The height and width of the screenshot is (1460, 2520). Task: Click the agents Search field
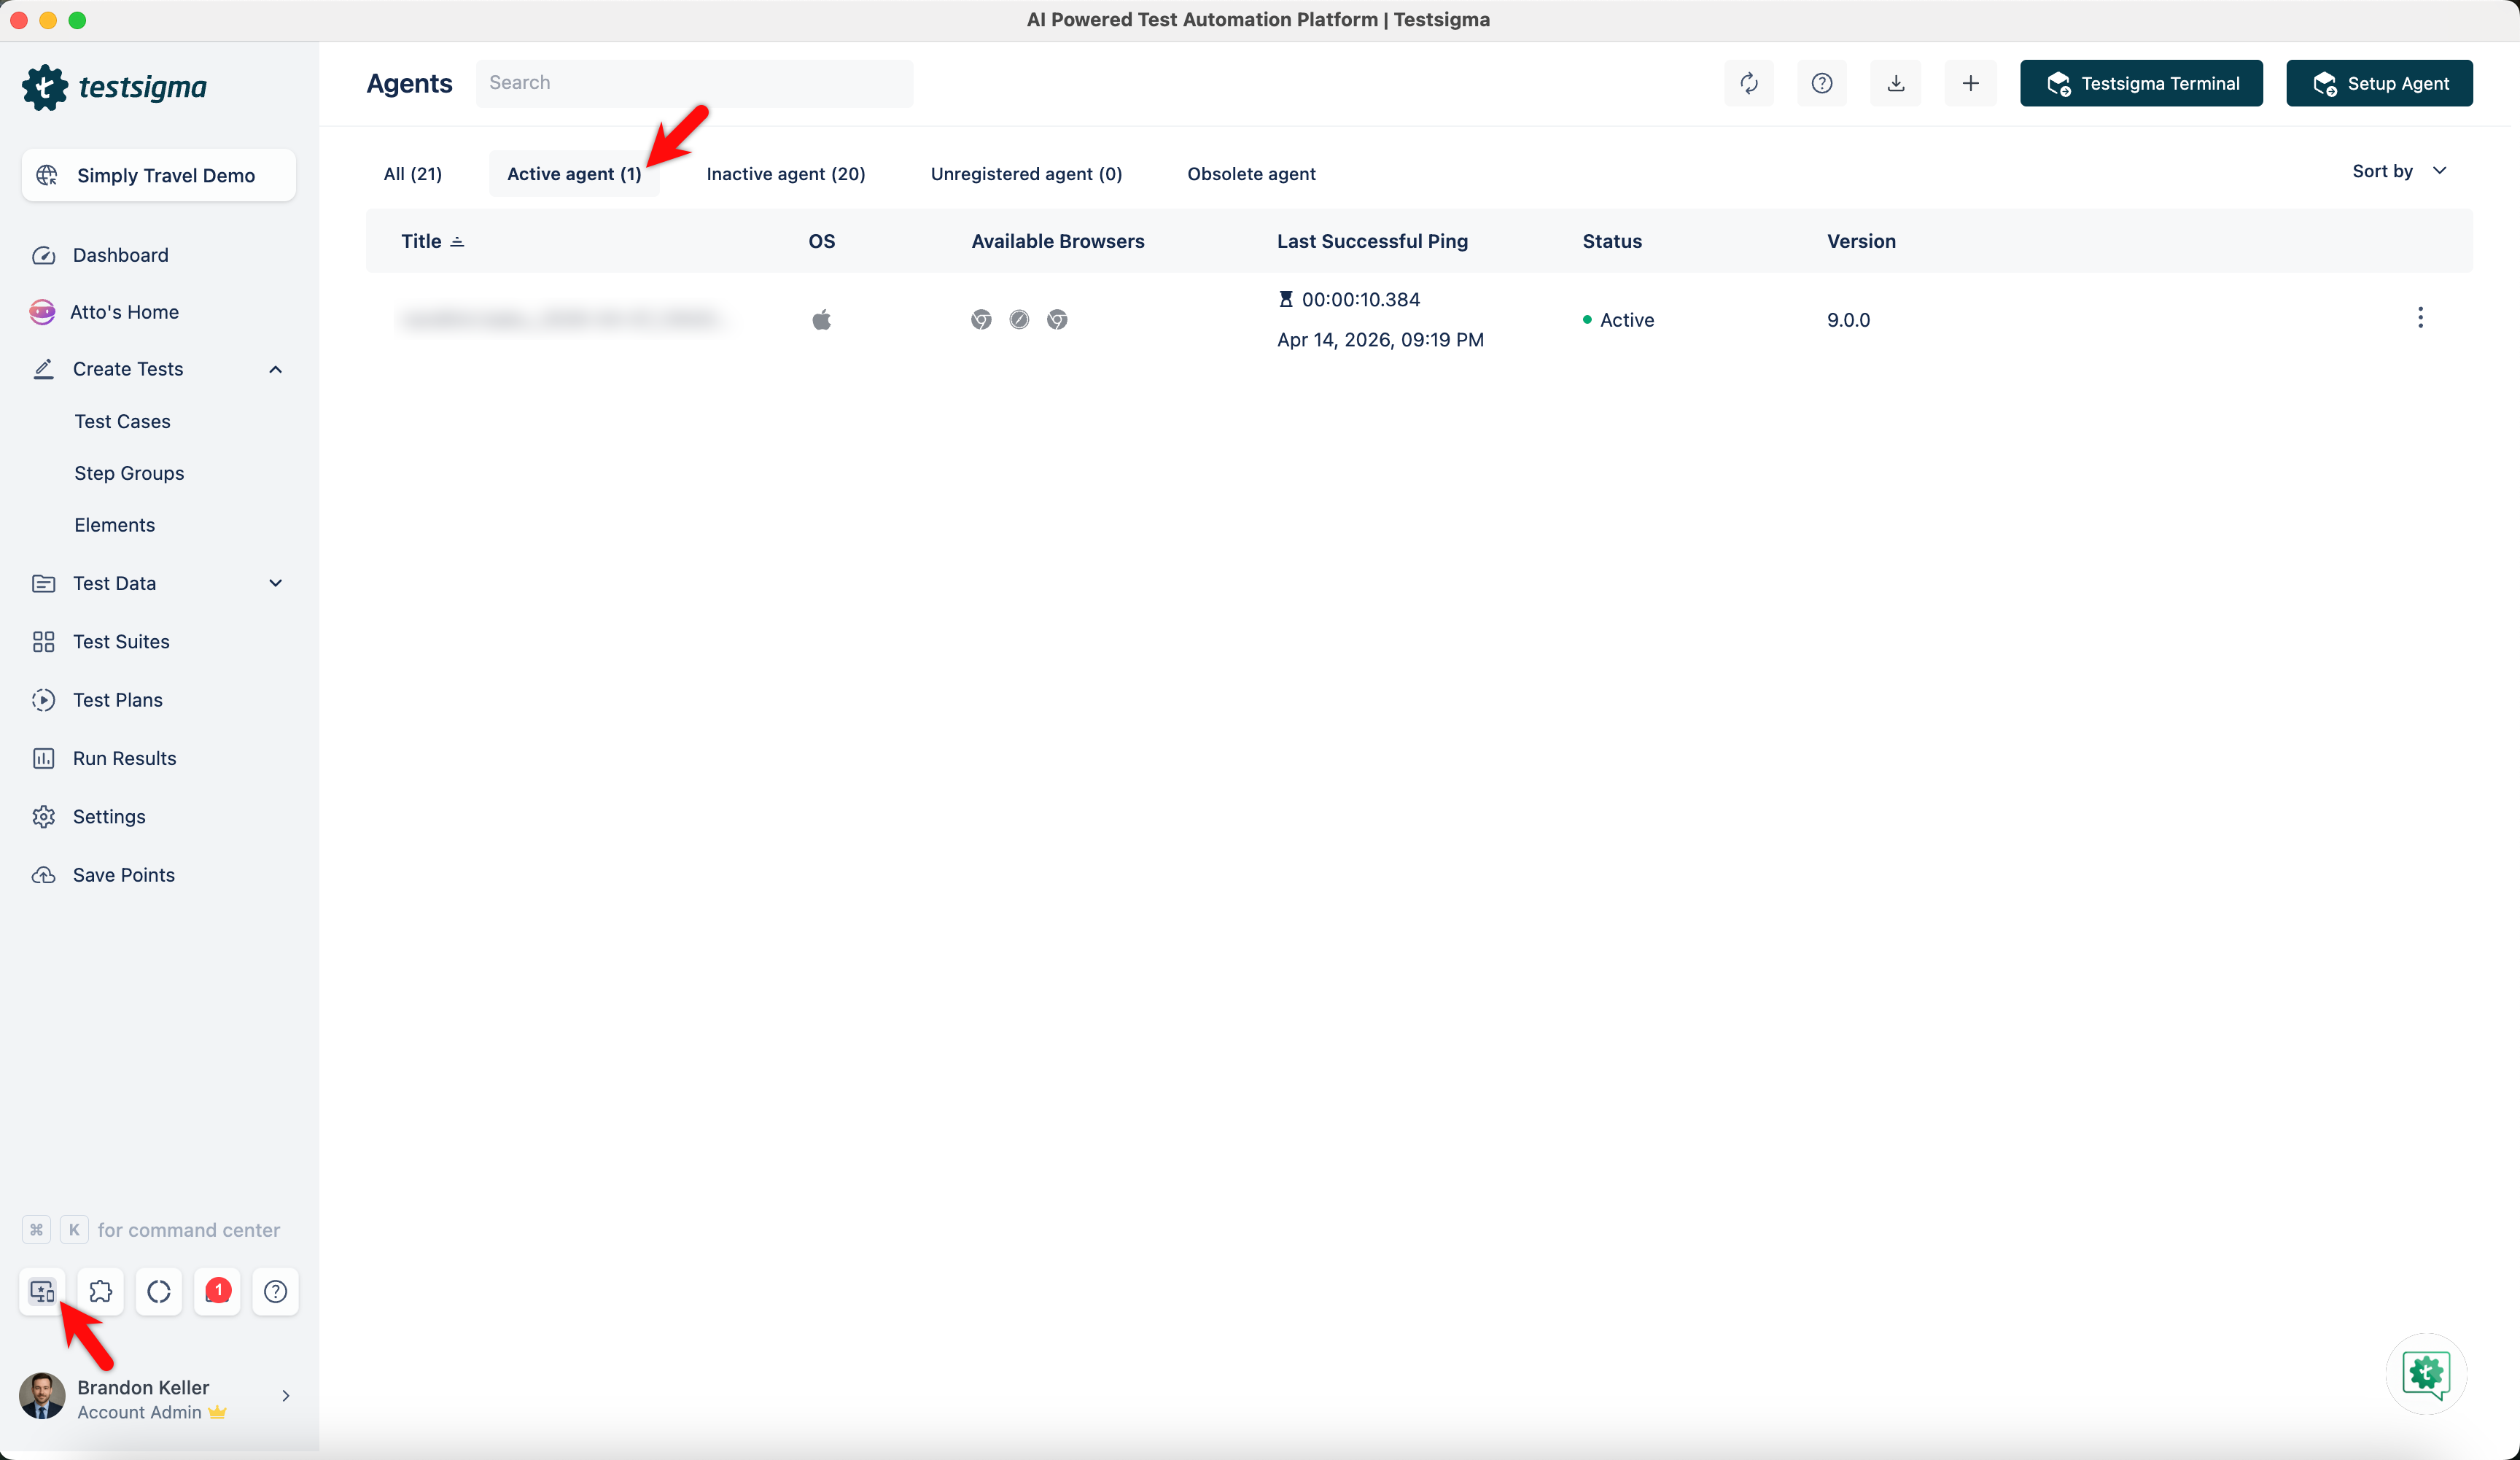point(694,83)
